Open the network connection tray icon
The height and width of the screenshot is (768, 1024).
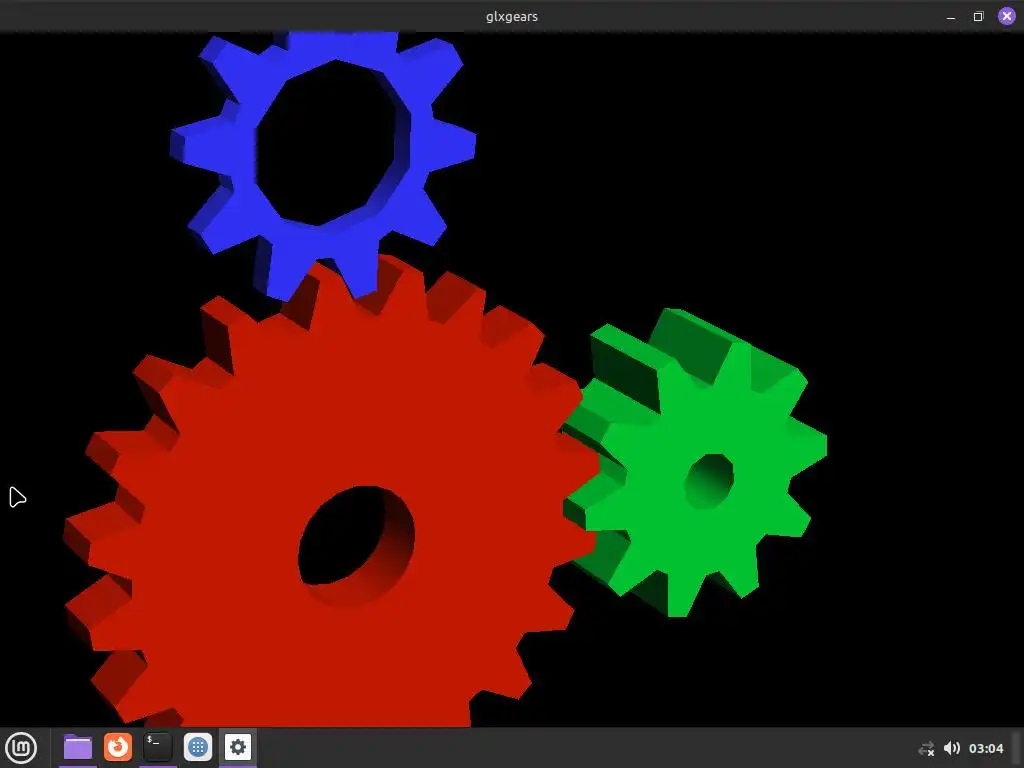(x=926, y=748)
